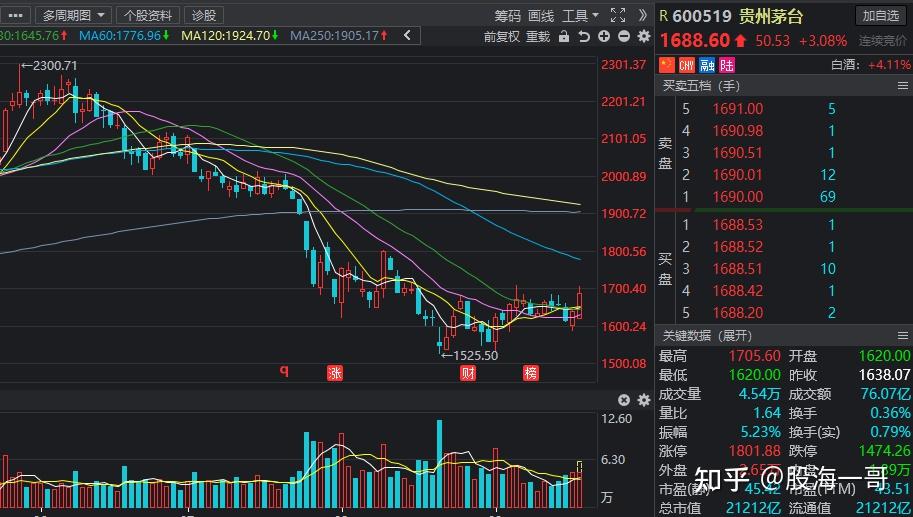This screenshot has height=517, width=913.
Task: Zoom in chart with the plus icon
Action: pos(604,36)
